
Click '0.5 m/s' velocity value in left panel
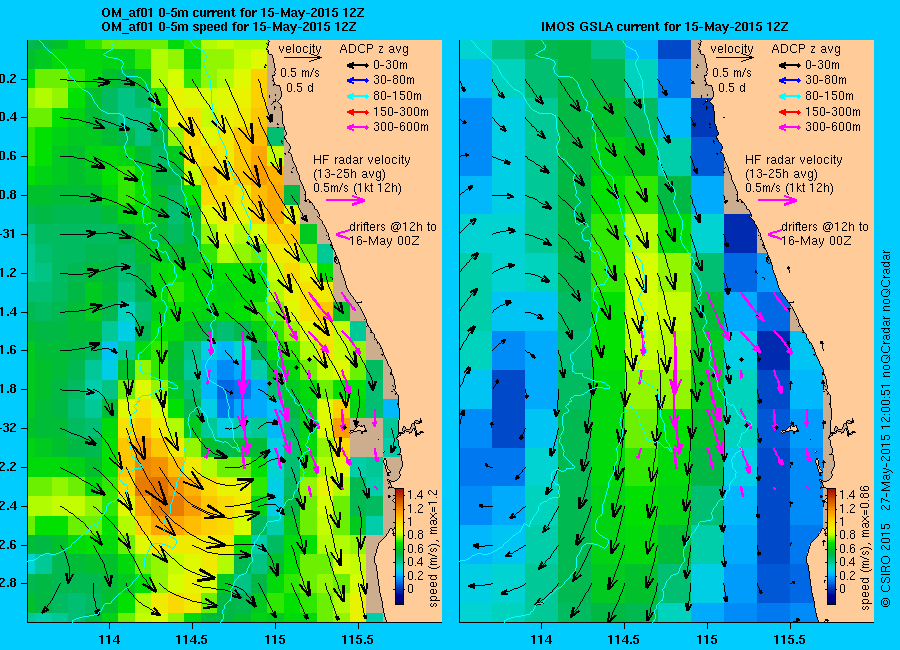pos(300,73)
